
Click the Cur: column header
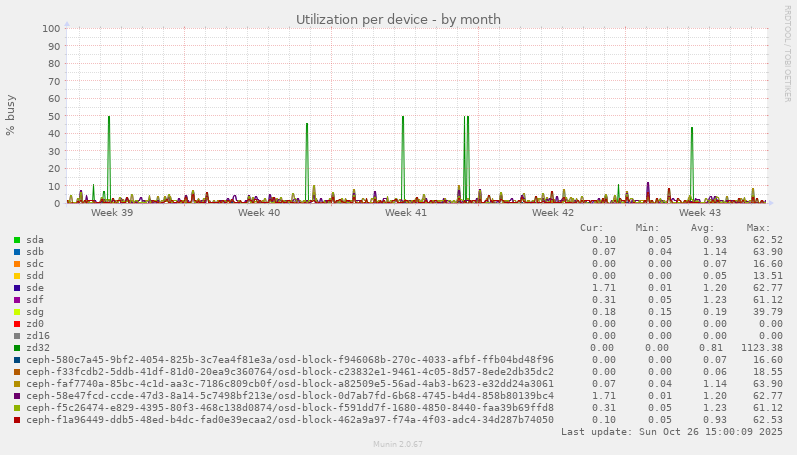591,228
